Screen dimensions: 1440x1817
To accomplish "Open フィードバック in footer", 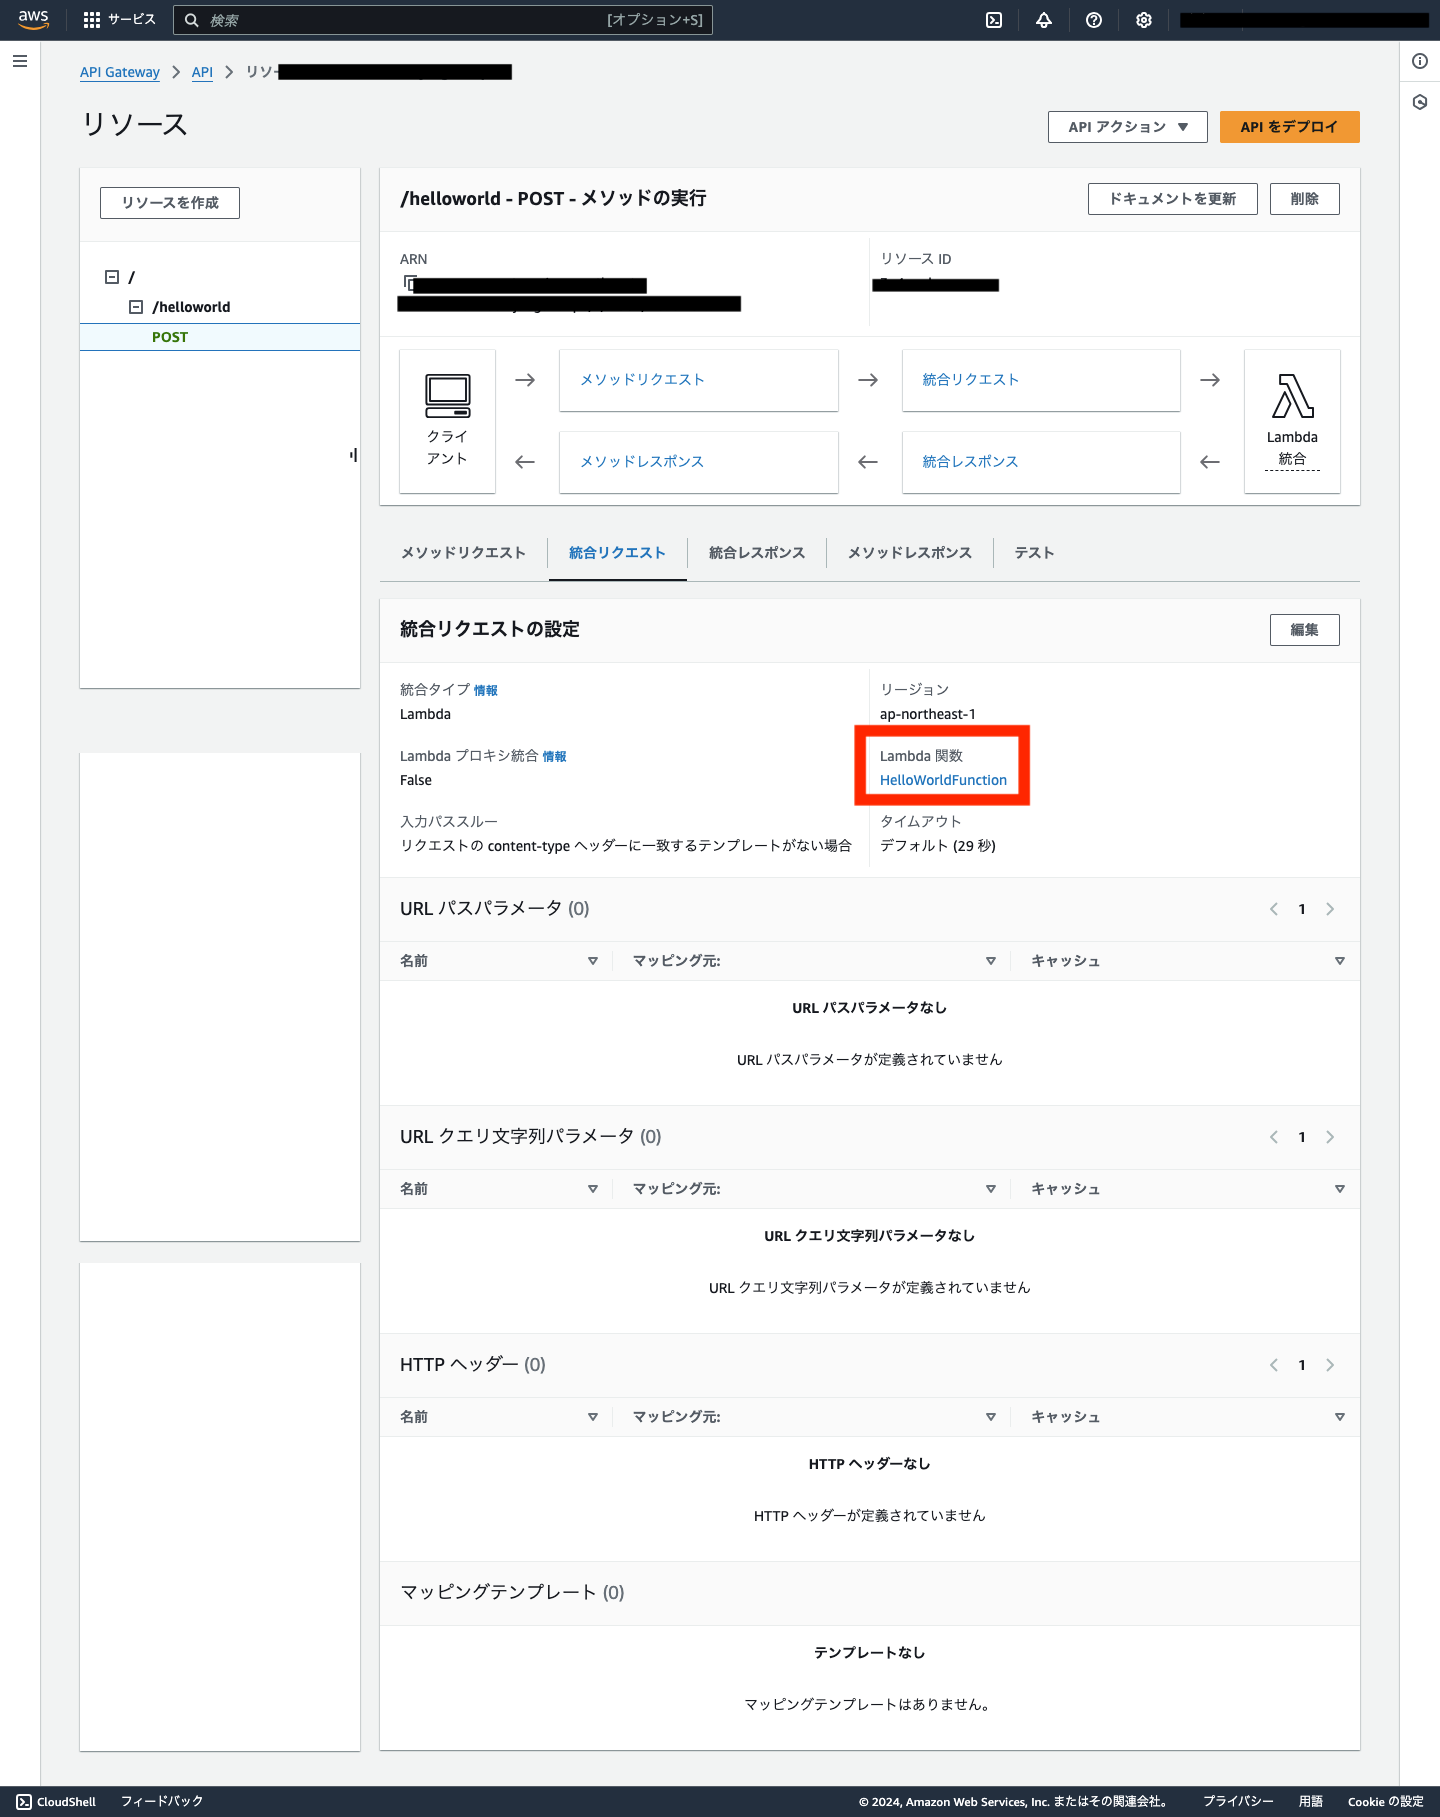I will (162, 1801).
